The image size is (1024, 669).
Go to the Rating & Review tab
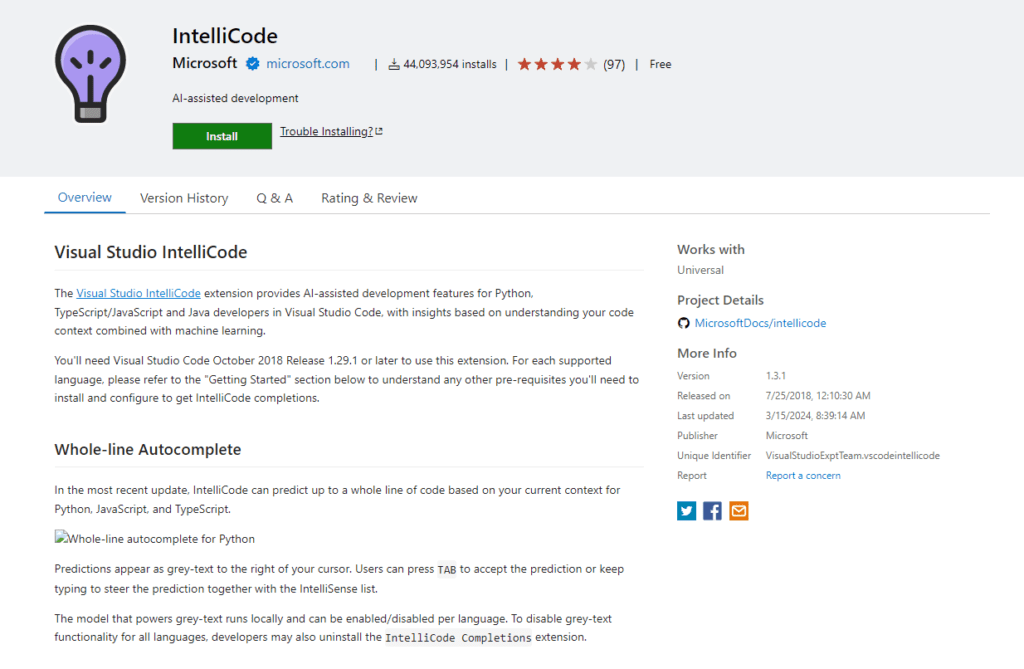[369, 198]
